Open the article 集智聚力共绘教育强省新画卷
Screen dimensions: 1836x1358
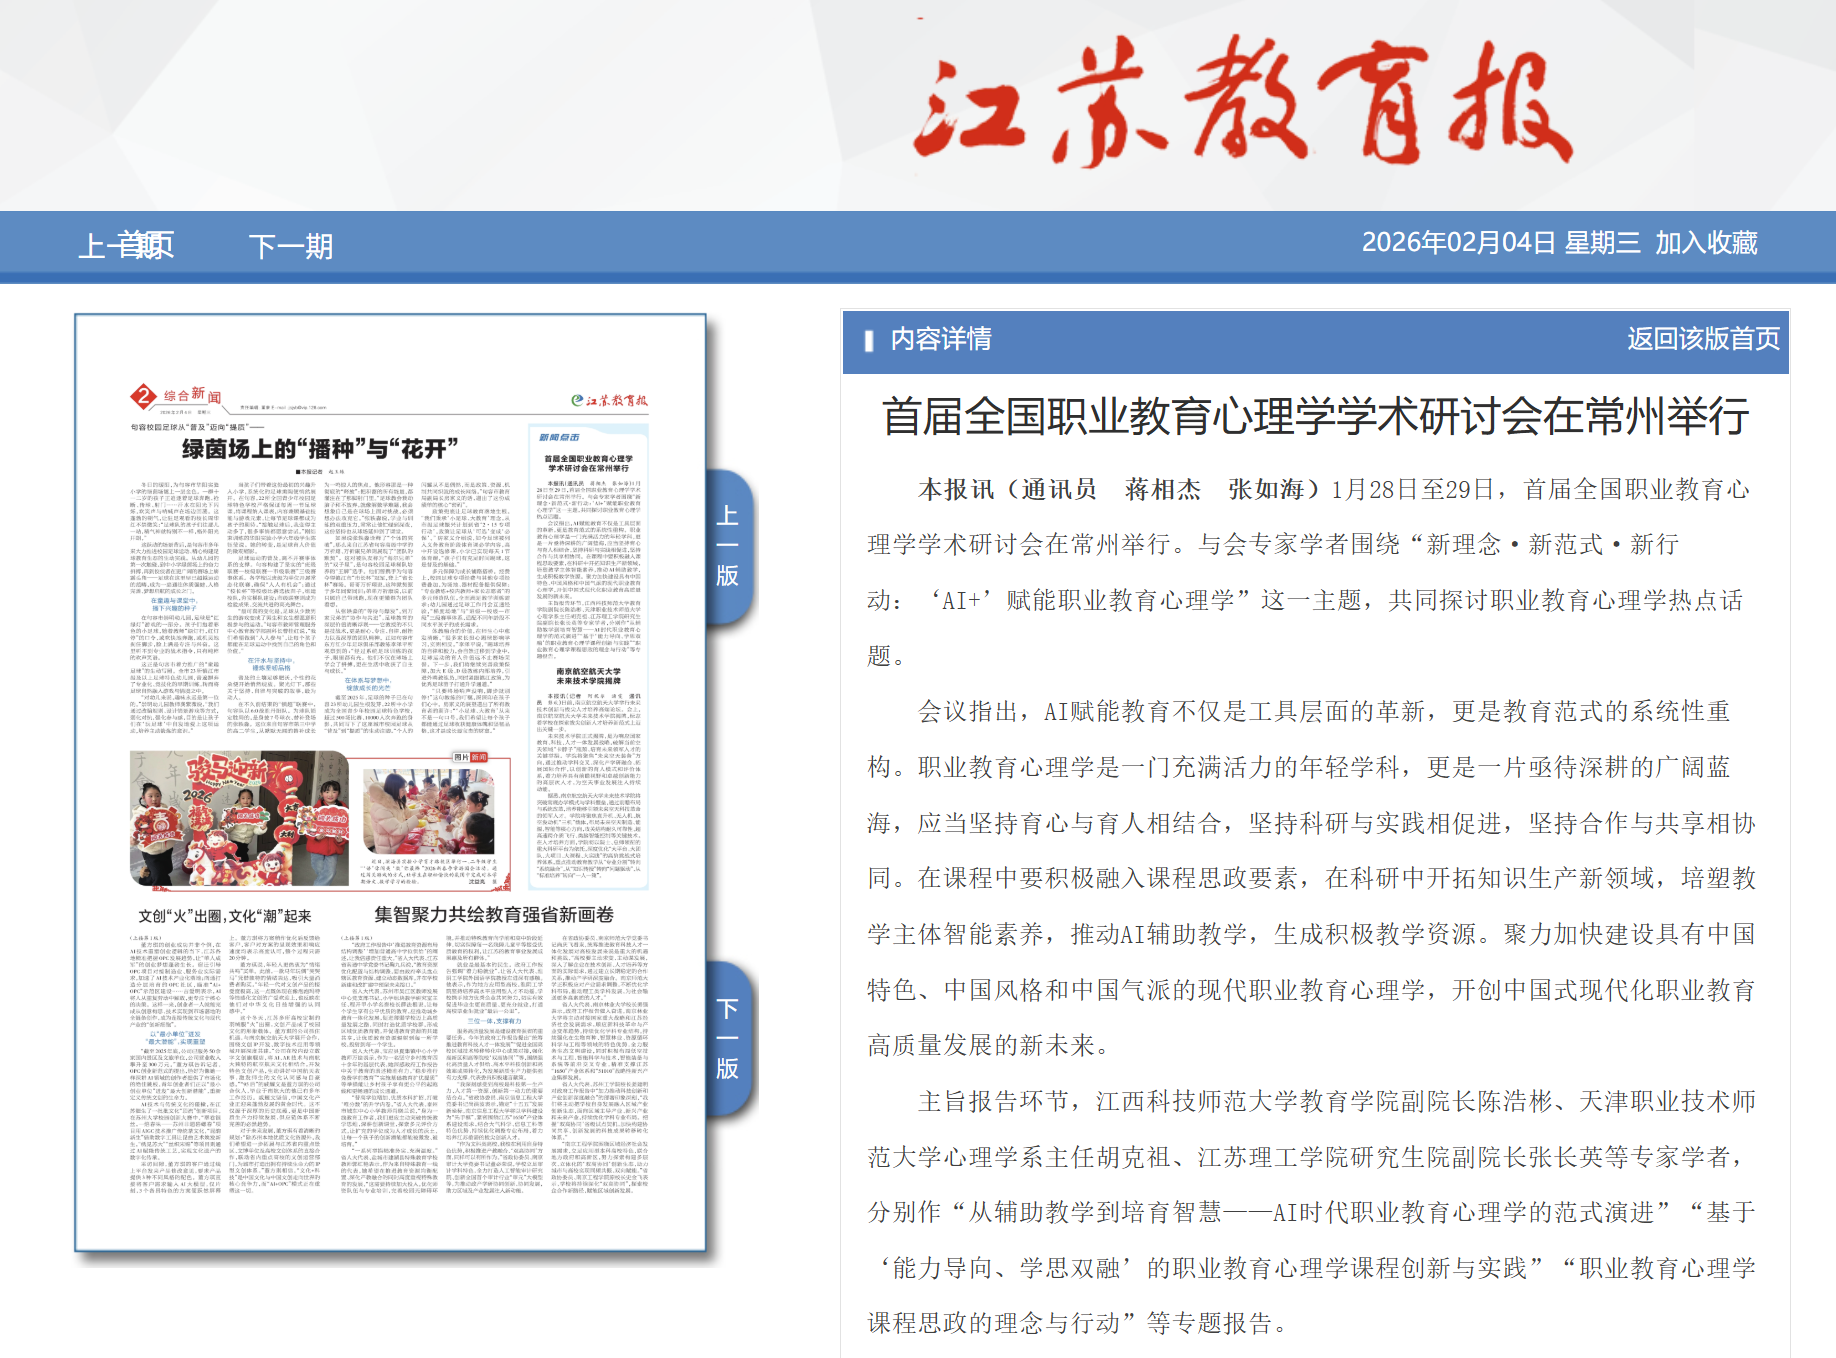pos(493,914)
